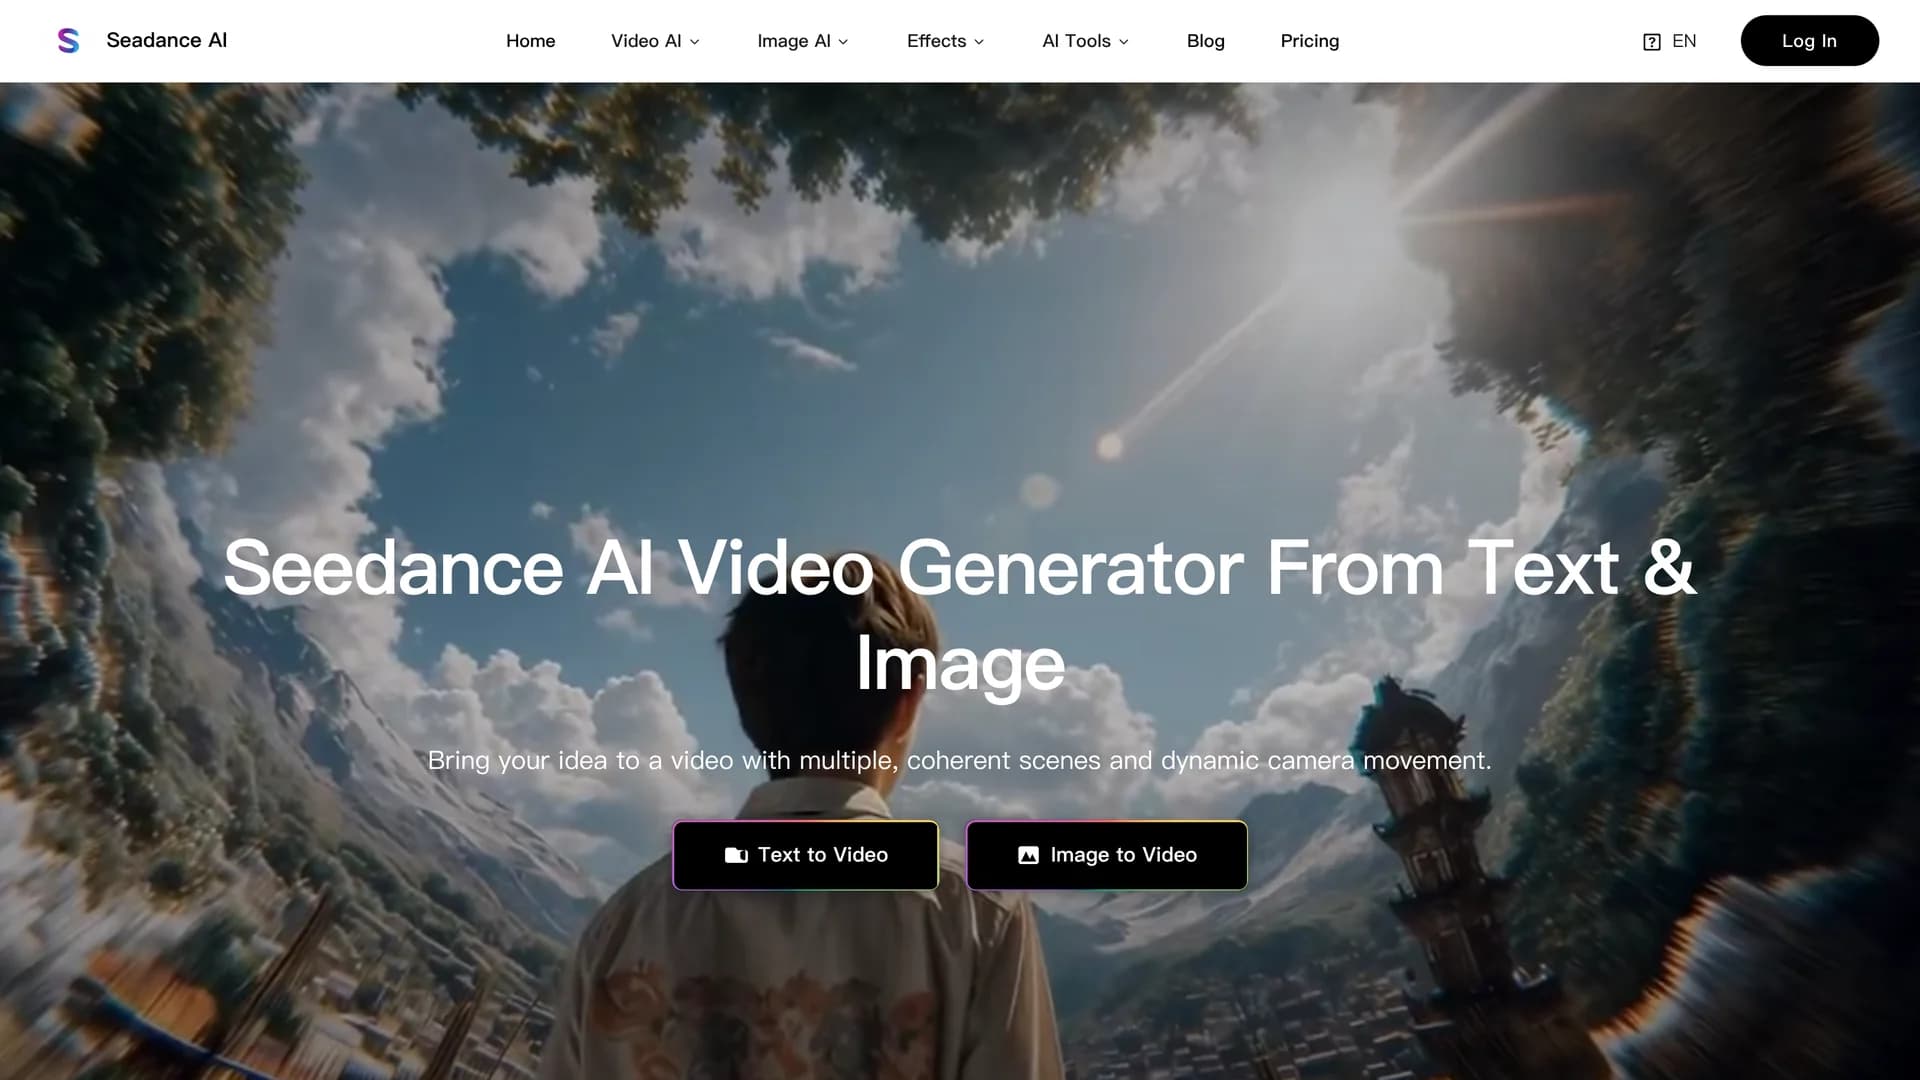Click the Seadance AI brand name
This screenshot has height=1080, width=1920.
pyautogui.click(x=167, y=40)
